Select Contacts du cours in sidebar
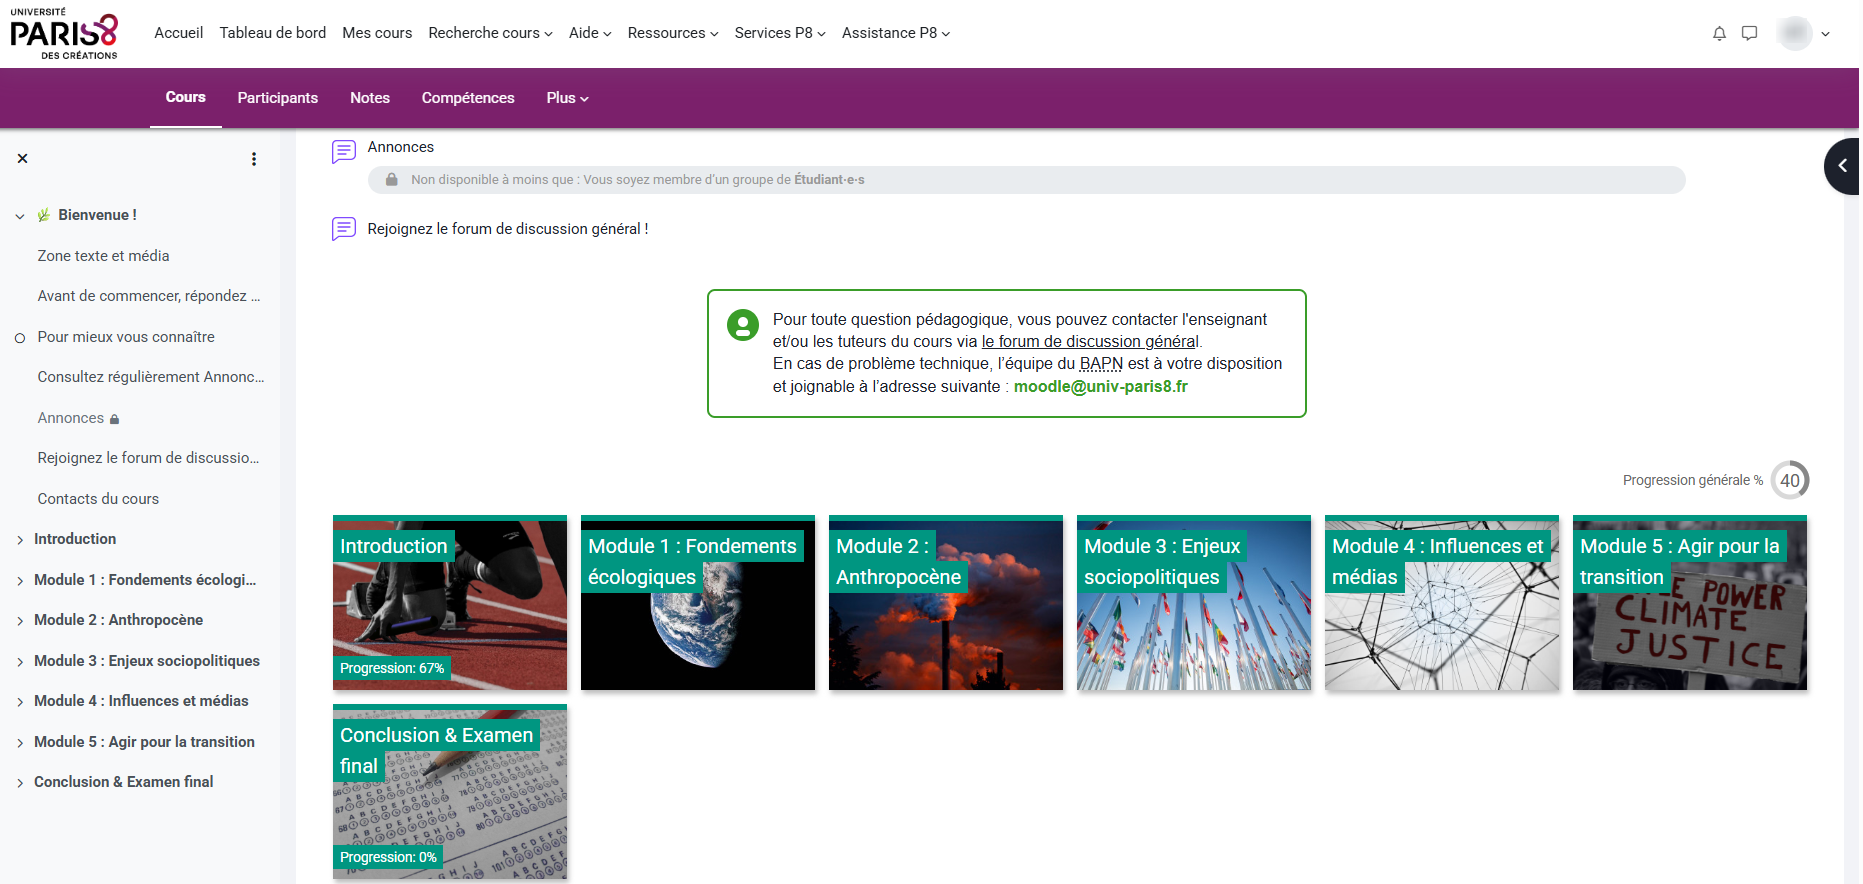 pyautogui.click(x=98, y=499)
